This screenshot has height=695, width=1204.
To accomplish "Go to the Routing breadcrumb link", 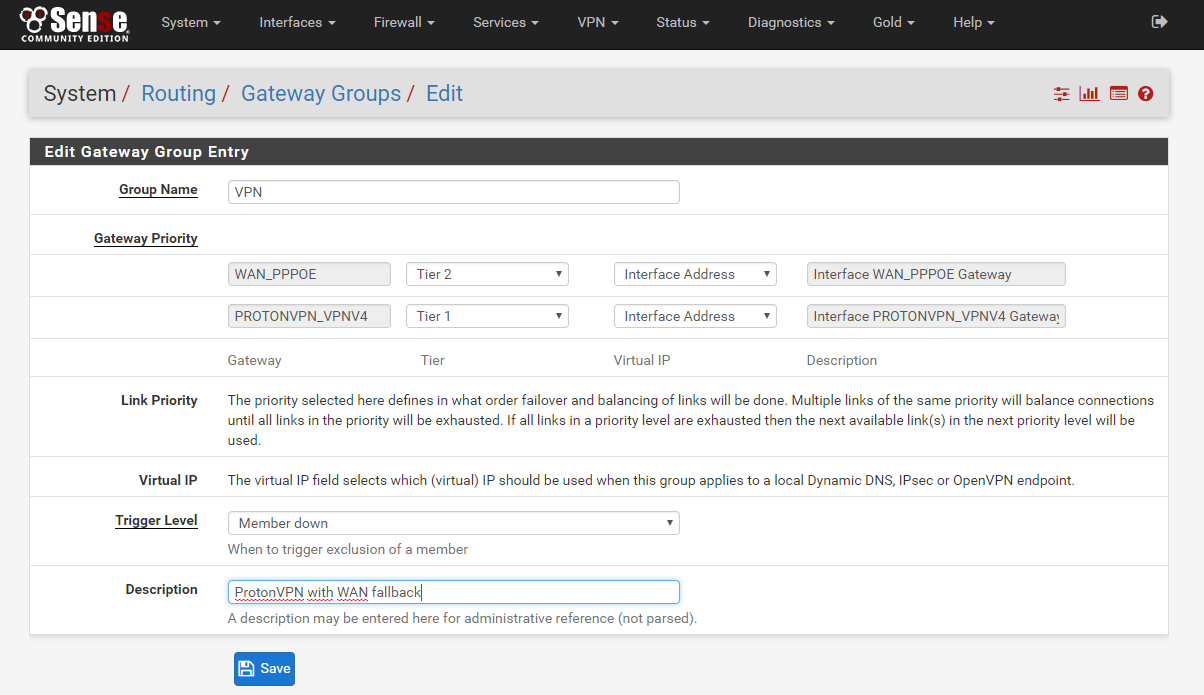I will (178, 94).
